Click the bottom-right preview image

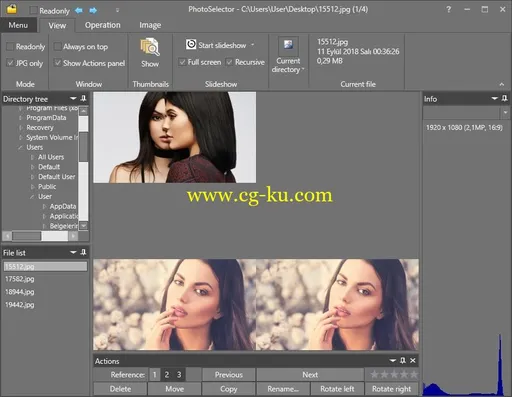click(337, 305)
